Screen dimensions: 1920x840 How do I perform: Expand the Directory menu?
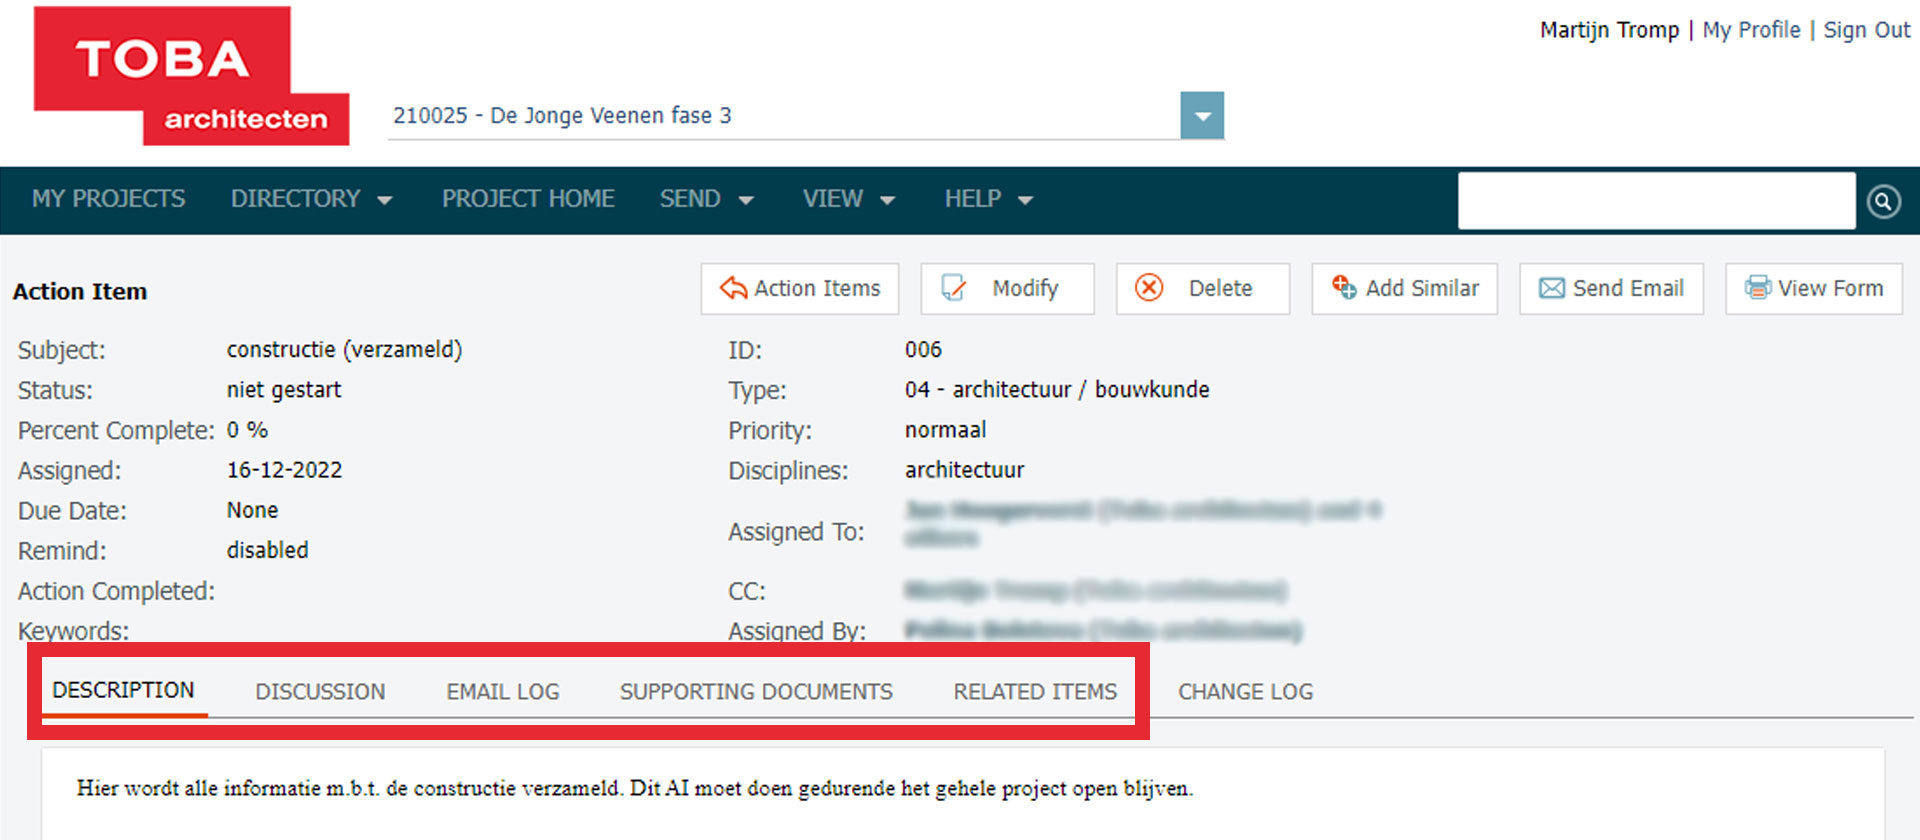click(x=310, y=199)
